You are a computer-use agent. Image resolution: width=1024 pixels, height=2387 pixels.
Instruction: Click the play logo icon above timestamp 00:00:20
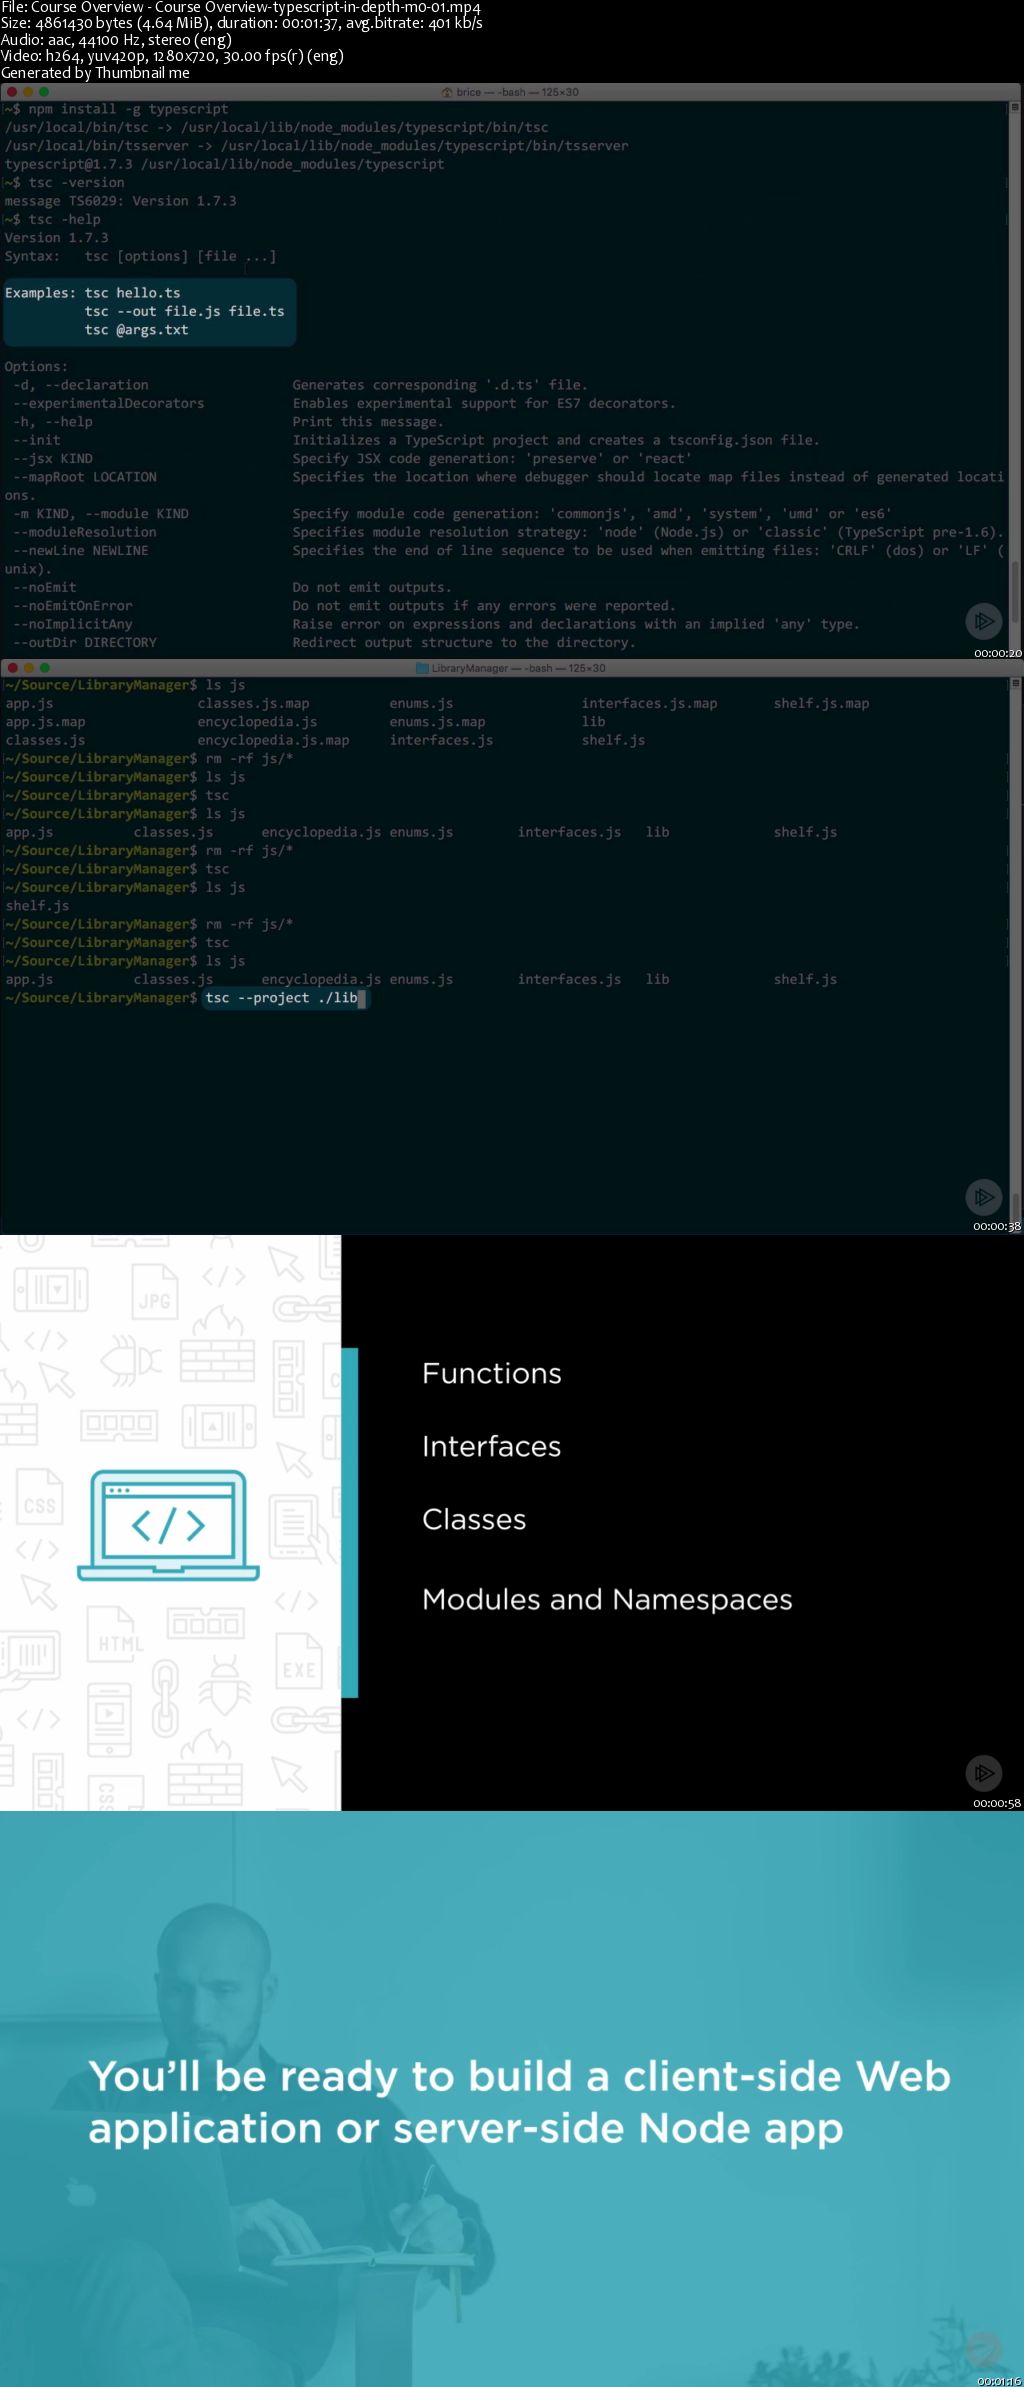click(984, 621)
